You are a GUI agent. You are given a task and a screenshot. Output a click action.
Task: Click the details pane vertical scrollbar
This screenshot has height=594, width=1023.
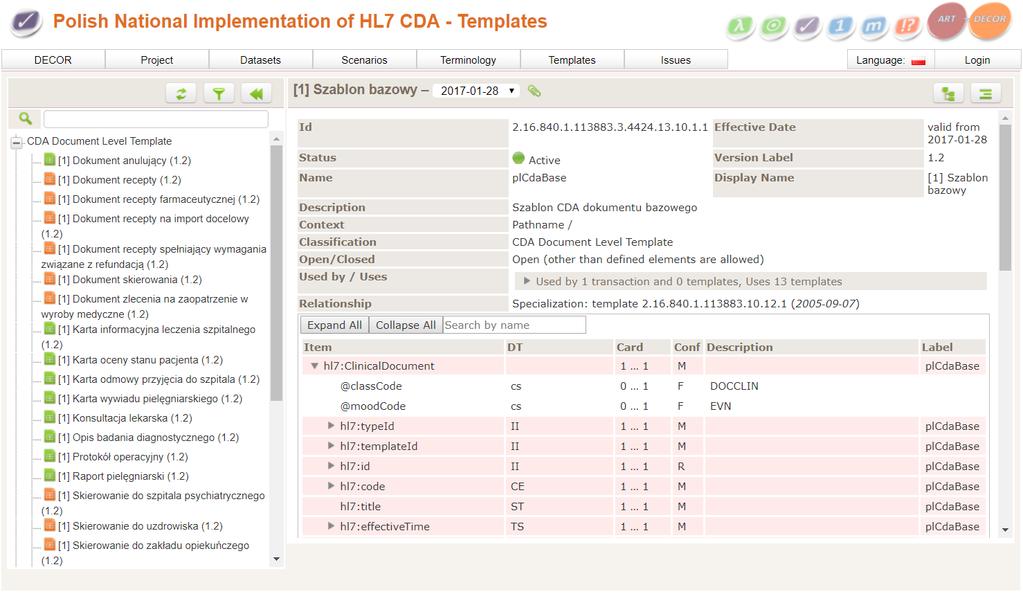[x=1005, y=196]
